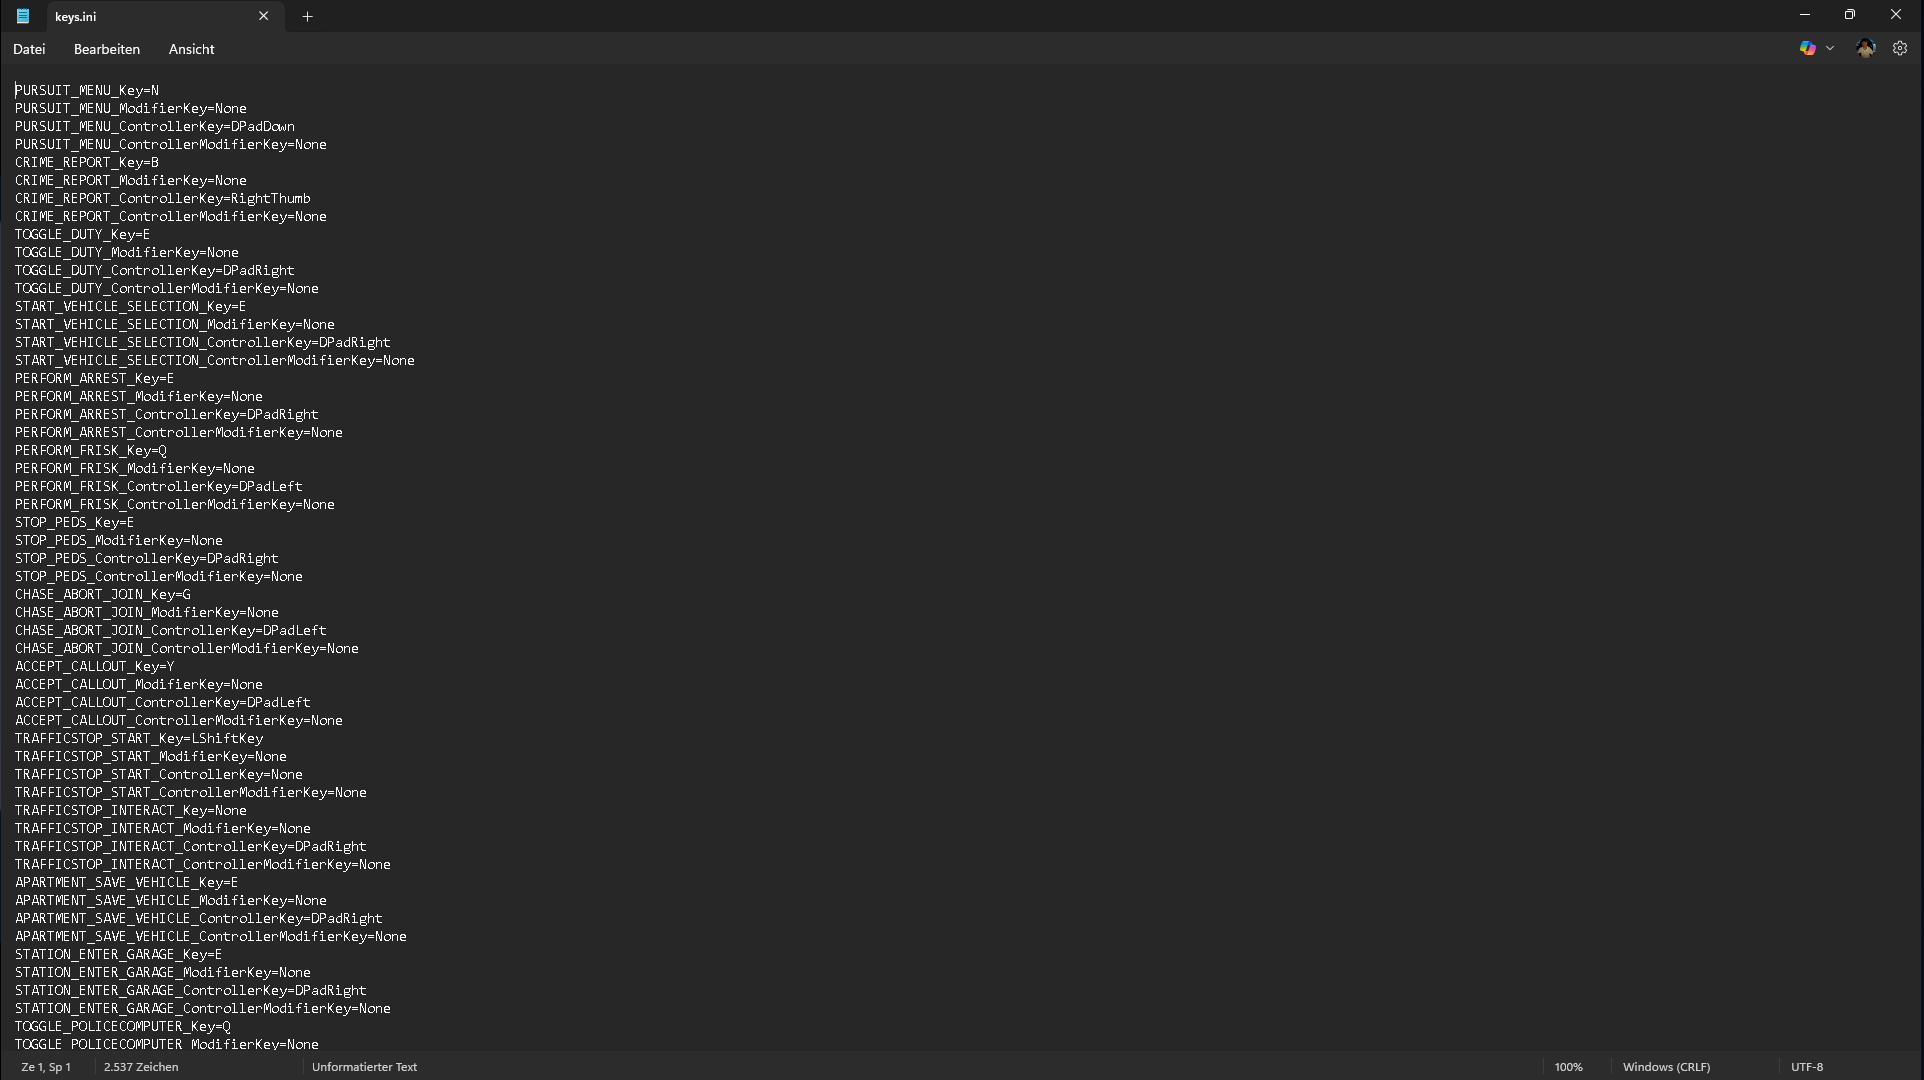Image resolution: width=1924 pixels, height=1080 pixels.
Task: Click the Windows (CRLF) line ending indicator
Action: tap(1666, 1067)
